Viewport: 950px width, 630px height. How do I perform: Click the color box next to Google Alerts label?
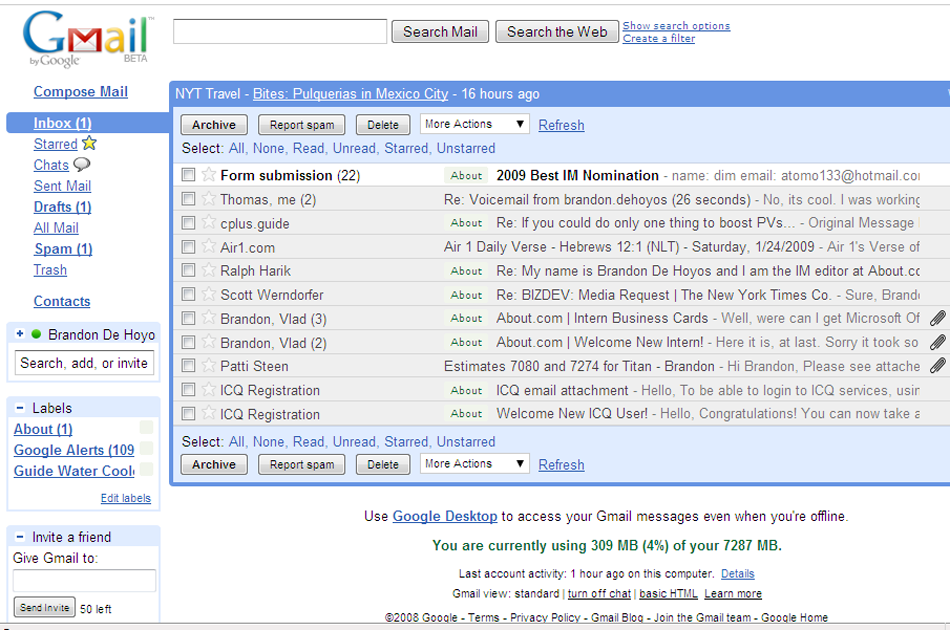[146, 449]
